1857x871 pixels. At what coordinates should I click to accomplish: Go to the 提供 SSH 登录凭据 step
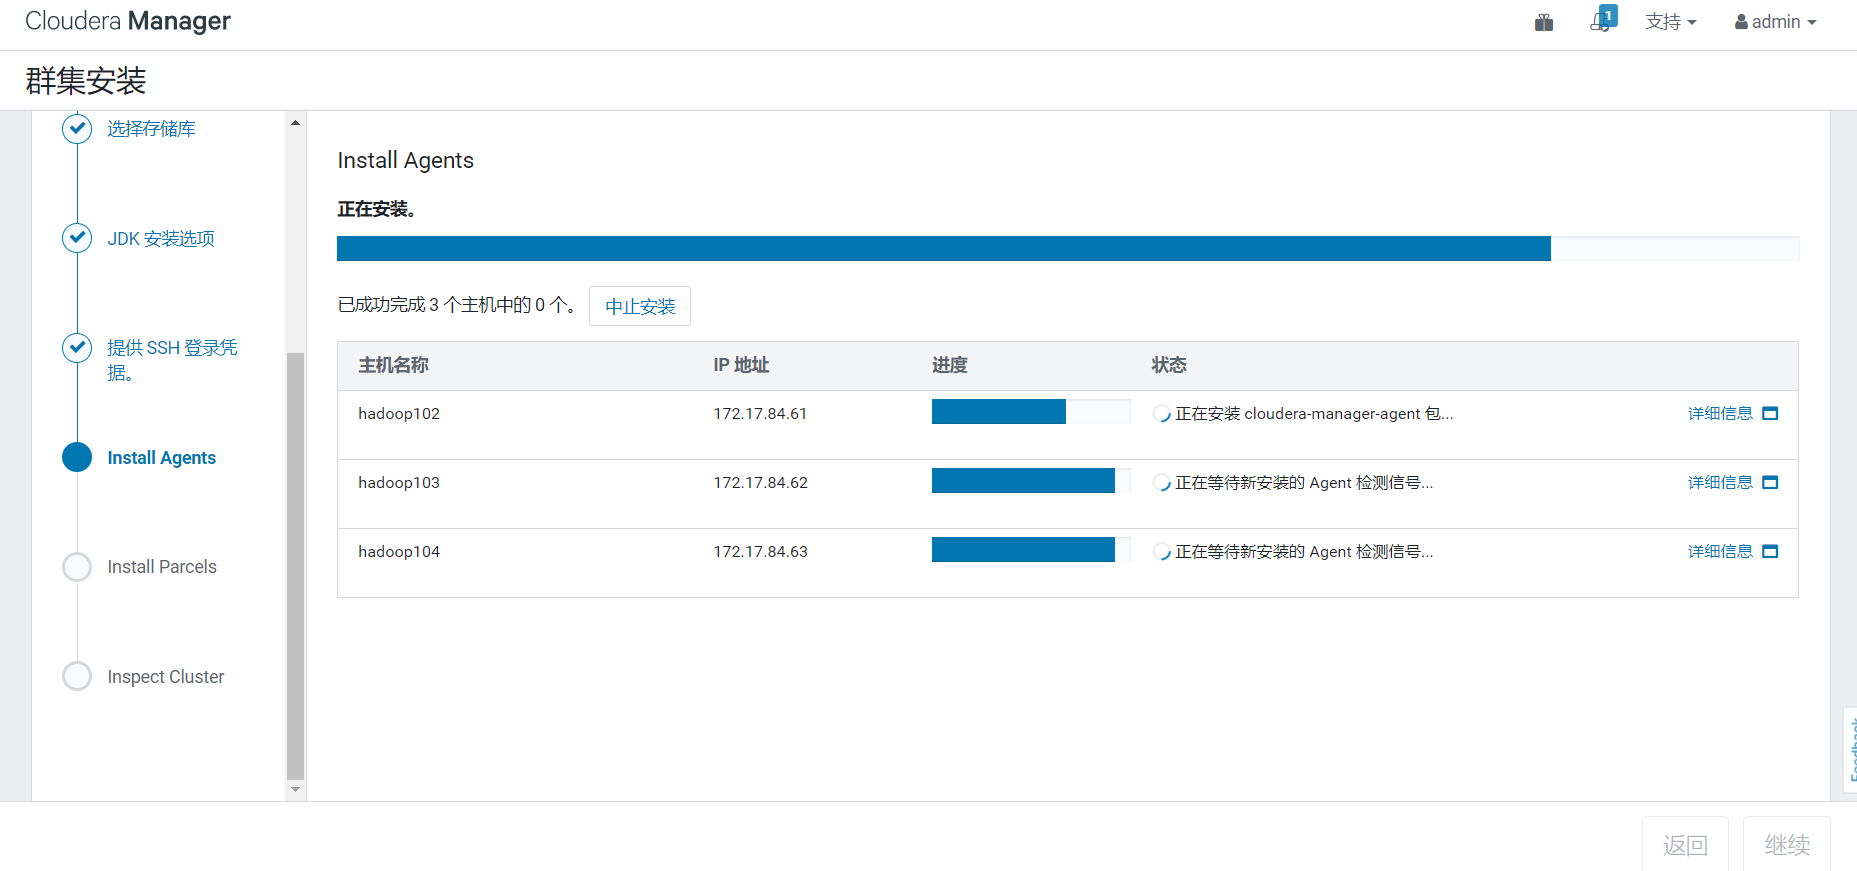[172, 360]
